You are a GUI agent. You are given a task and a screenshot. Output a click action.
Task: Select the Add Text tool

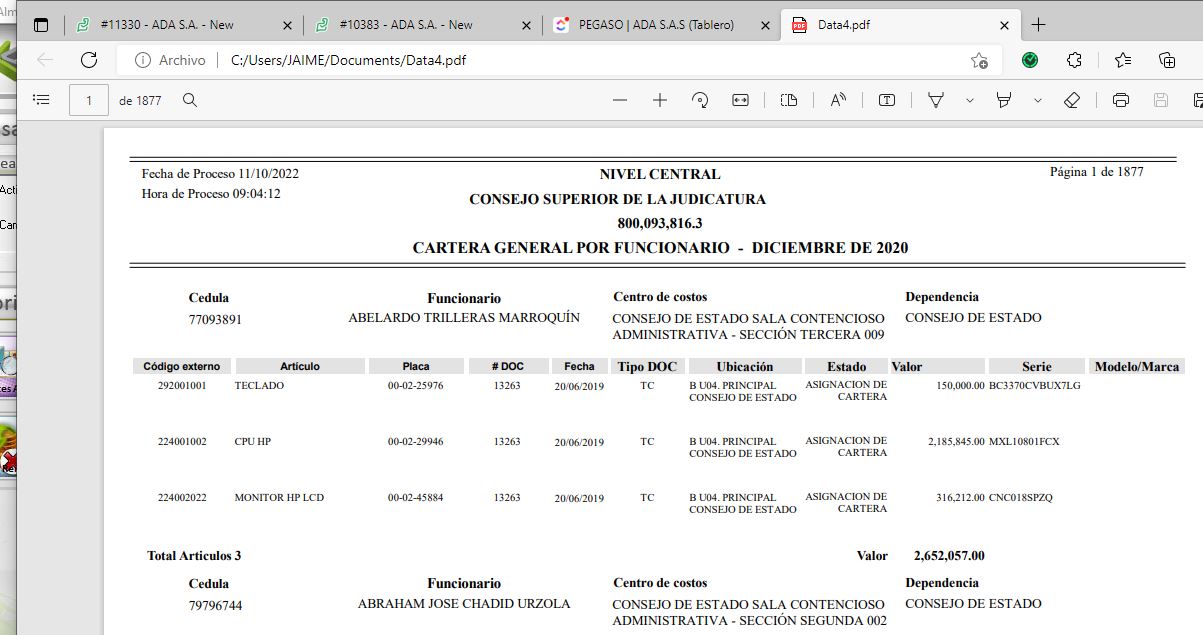point(887,100)
